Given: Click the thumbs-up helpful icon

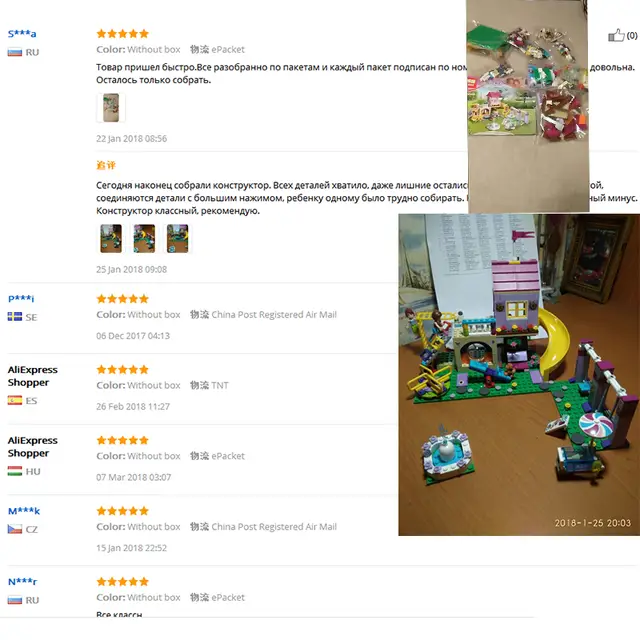Looking at the screenshot, I should (x=616, y=36).
